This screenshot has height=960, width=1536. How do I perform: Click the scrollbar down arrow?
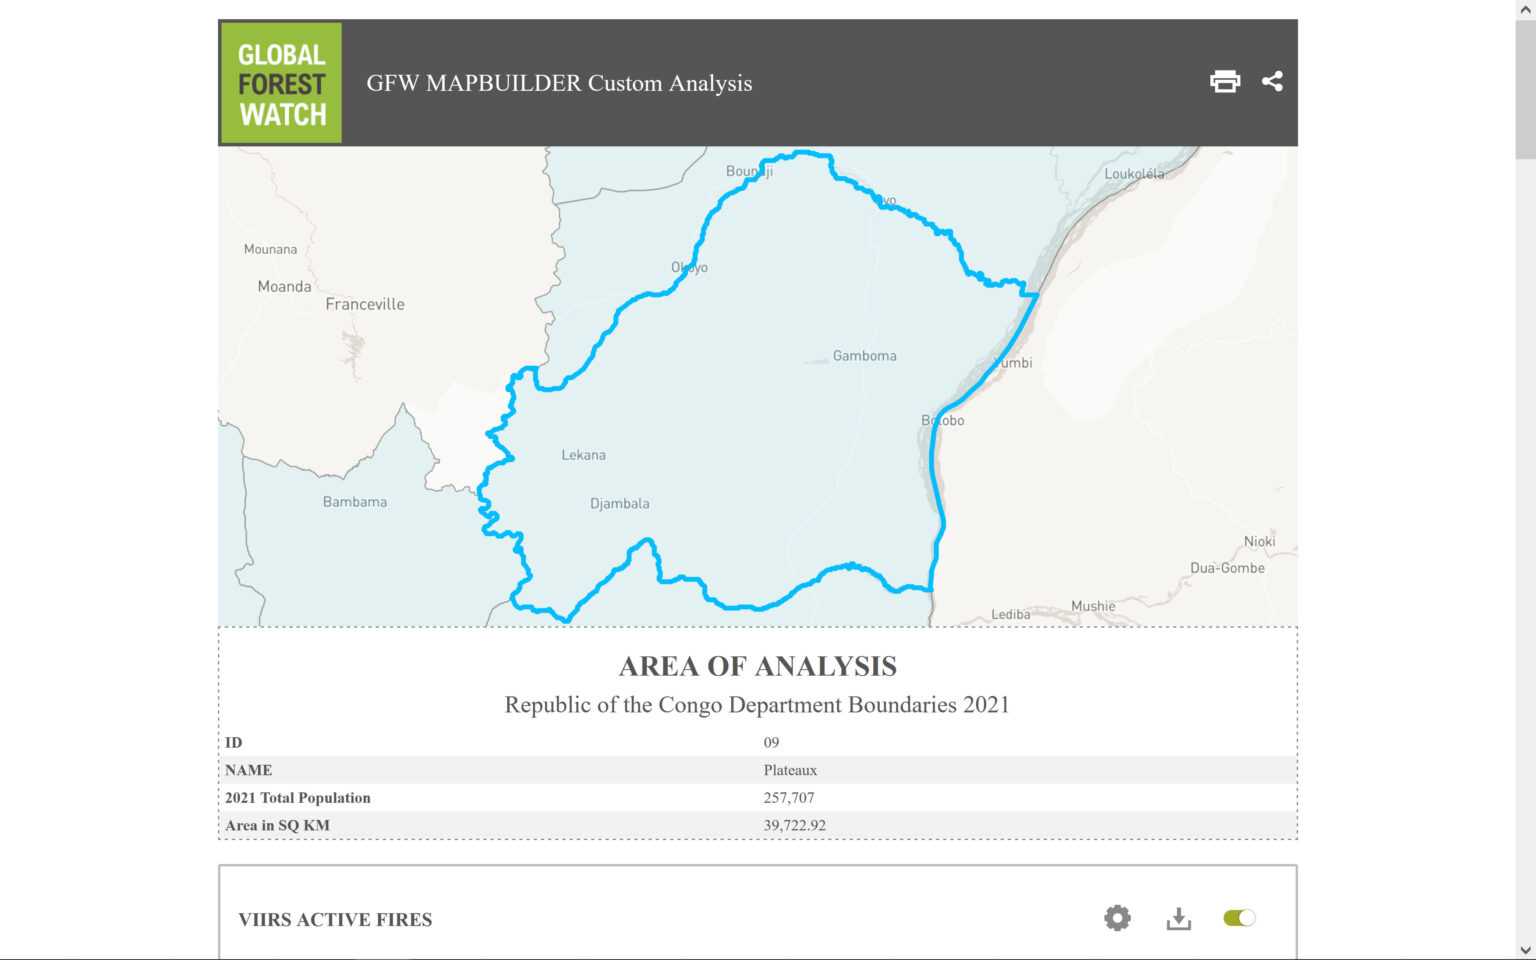[x=1528, y=951]
